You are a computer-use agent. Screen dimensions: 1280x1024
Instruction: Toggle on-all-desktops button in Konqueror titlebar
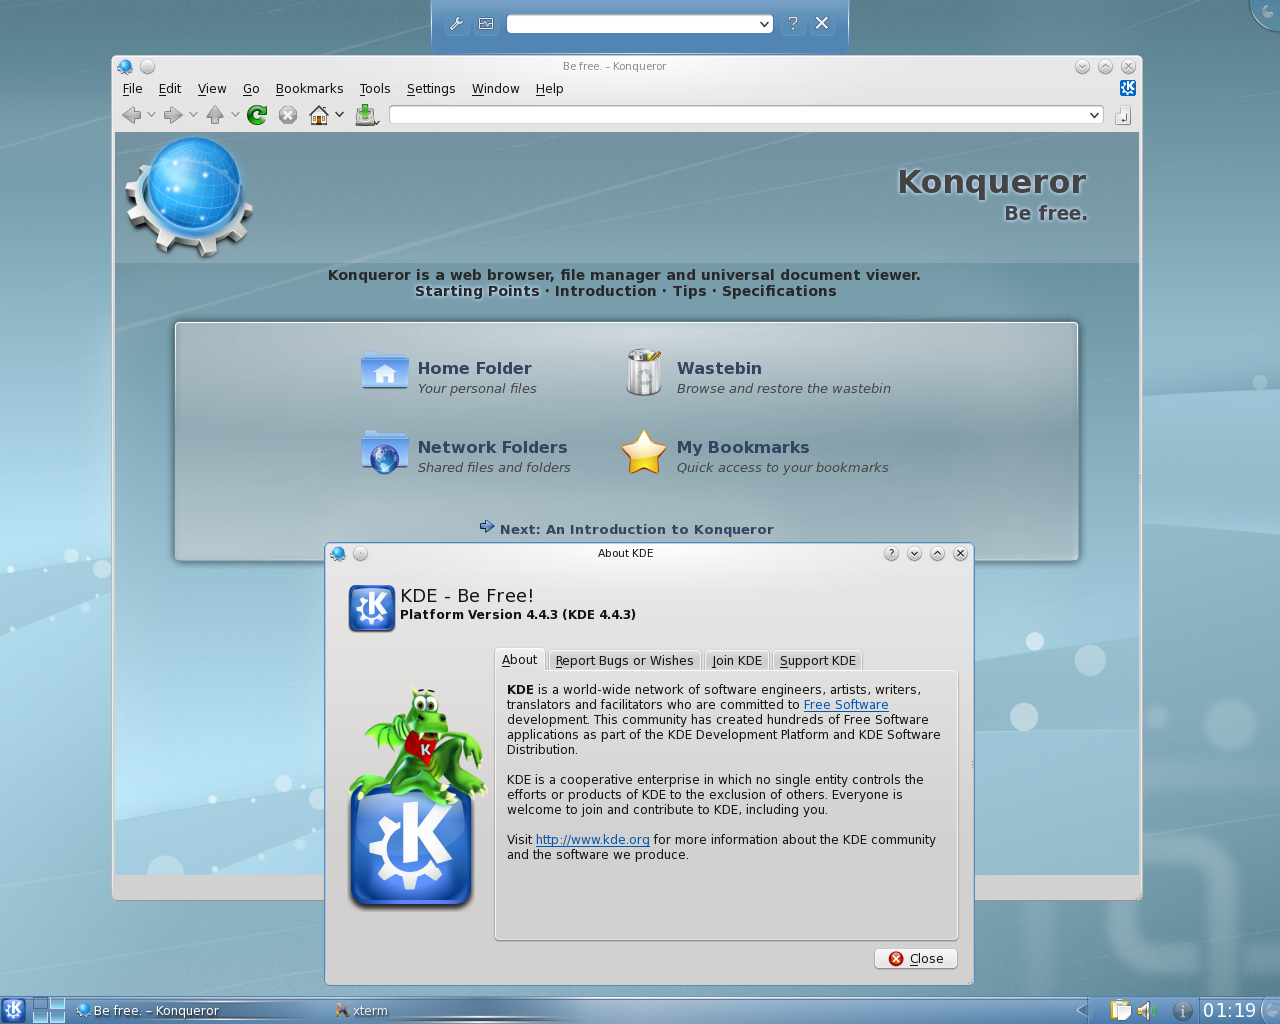(147, 67)
